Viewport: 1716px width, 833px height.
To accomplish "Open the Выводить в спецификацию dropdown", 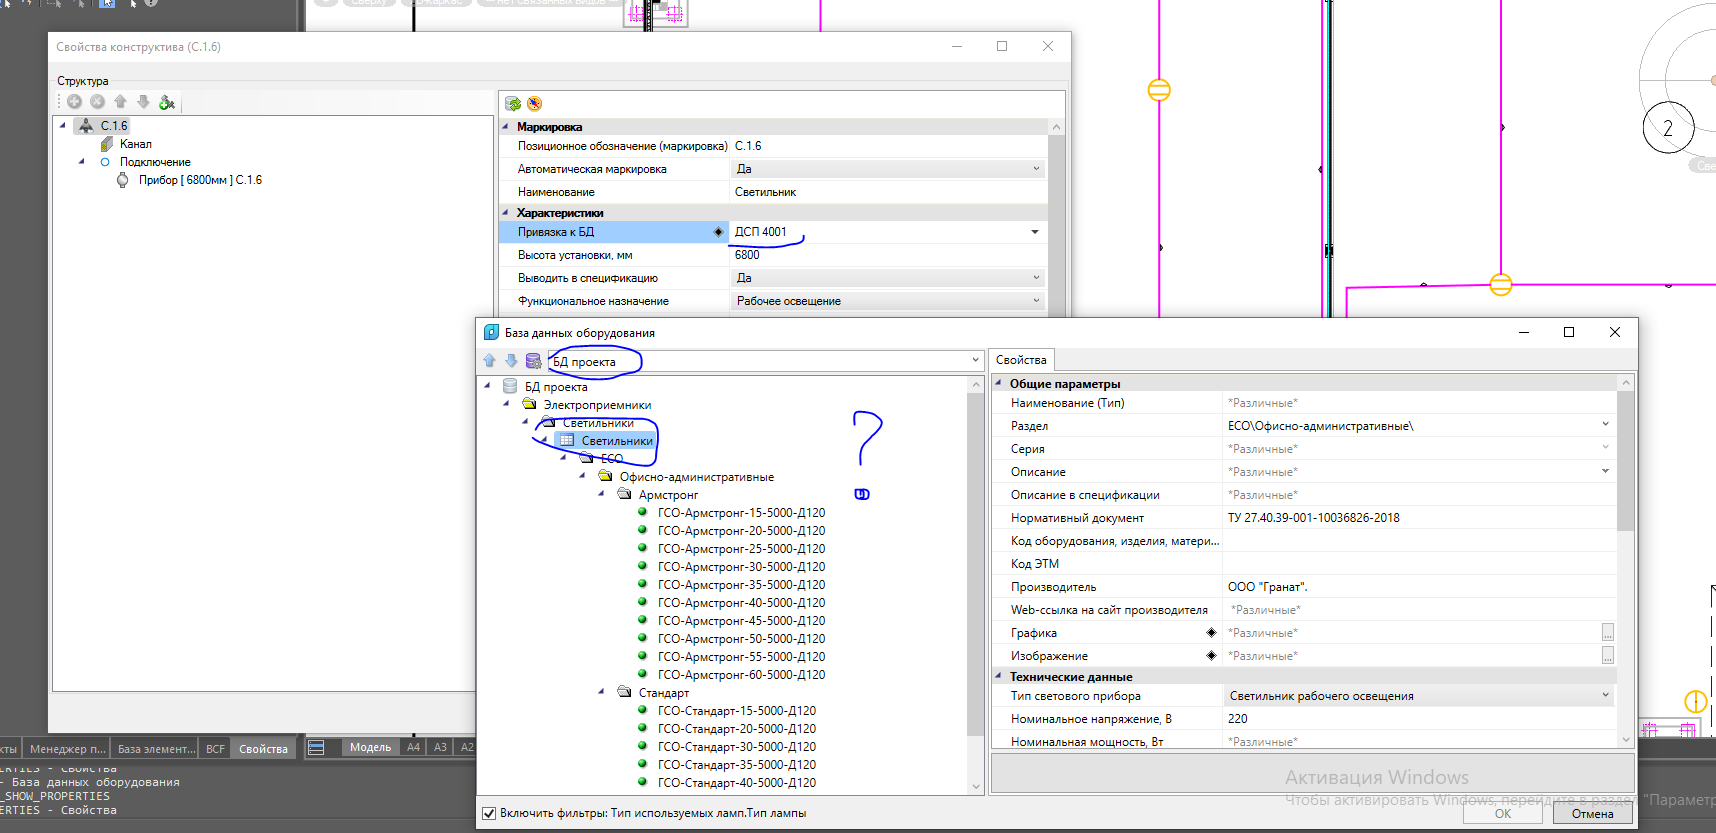I will pyautogui.click(x=1036, y=278).
